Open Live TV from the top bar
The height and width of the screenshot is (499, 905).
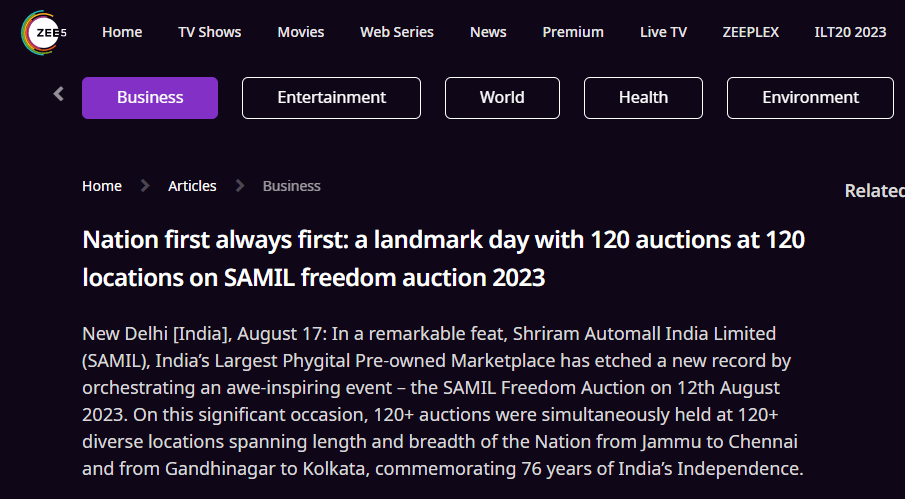click(663, 32)
